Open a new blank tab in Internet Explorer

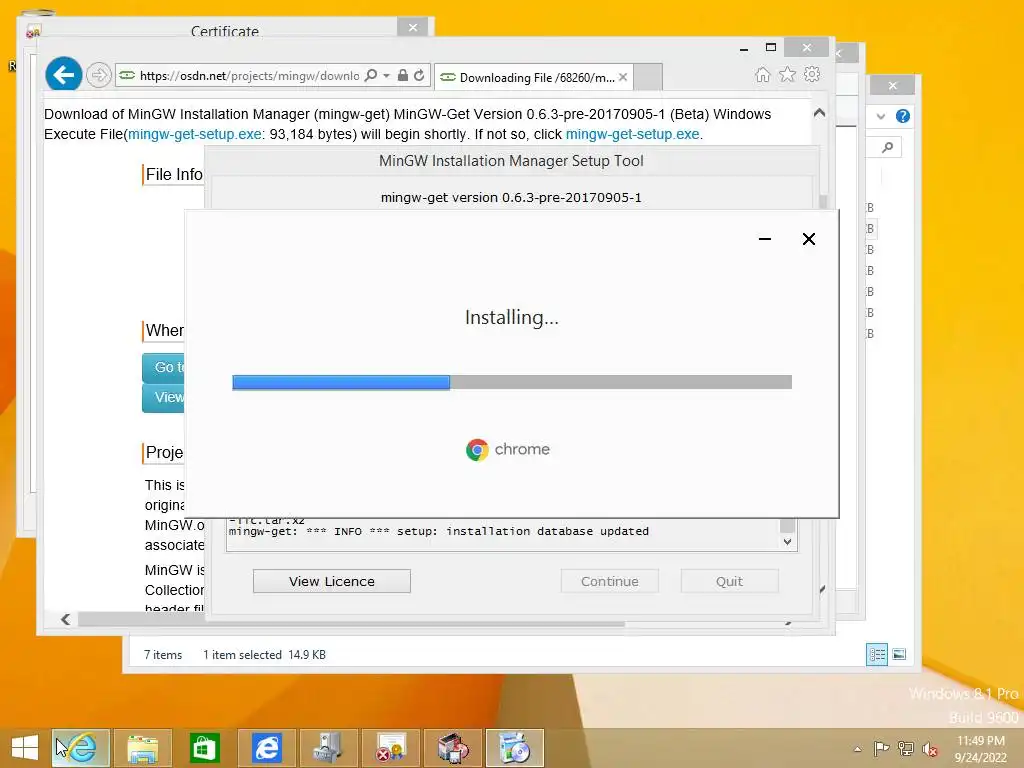648,77
